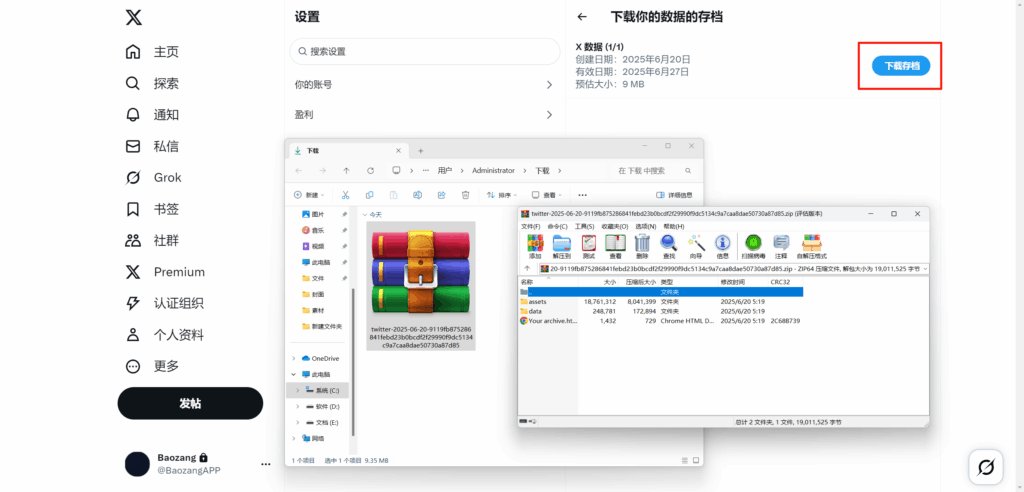Expand the WinRAR archive path dropdown arrow
The width and height of the screenshot is (1024, 492).
(x=925, y=269)
